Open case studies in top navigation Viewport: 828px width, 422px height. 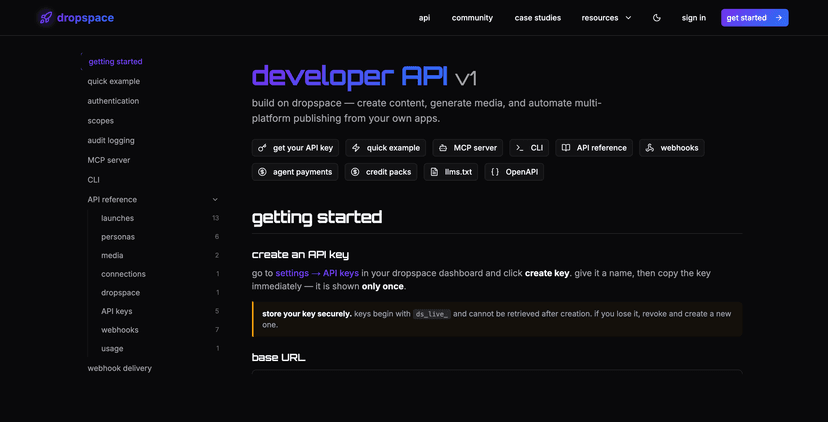point(538,18)
